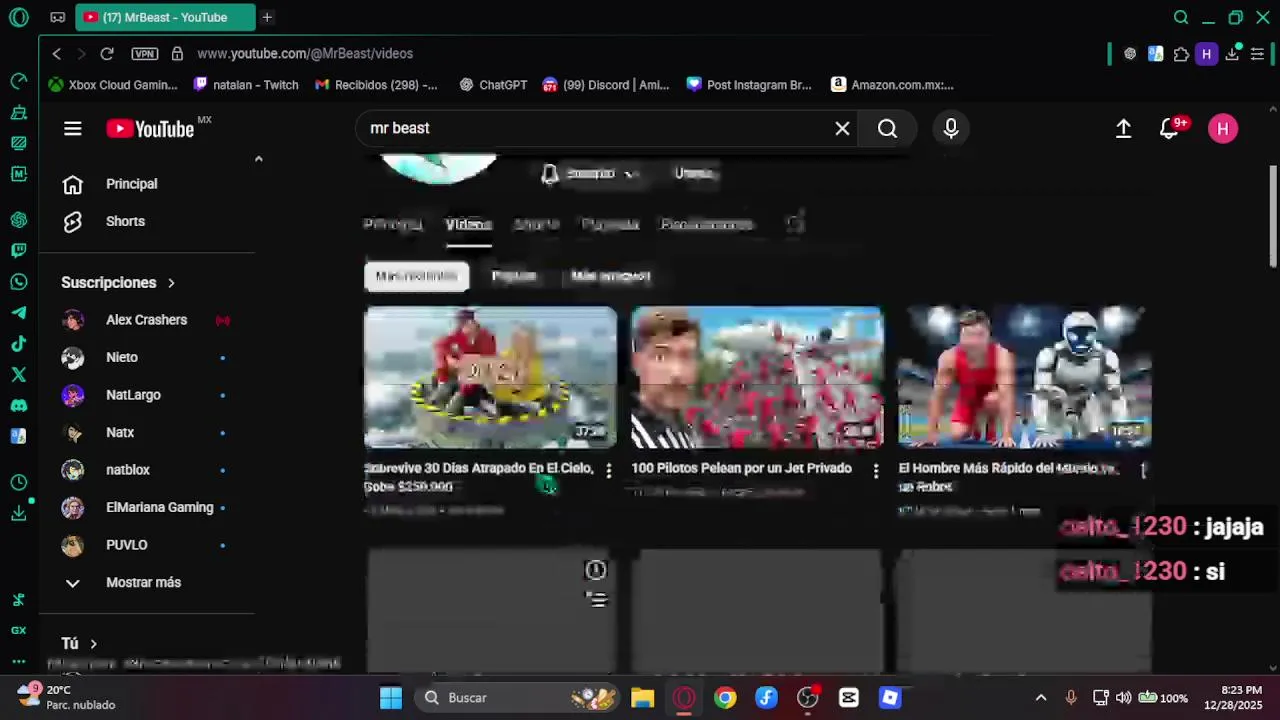Viewport: 1280px width, 720px height.
Task: Open natblox subscription channel
Action: [x=128, y=470]
